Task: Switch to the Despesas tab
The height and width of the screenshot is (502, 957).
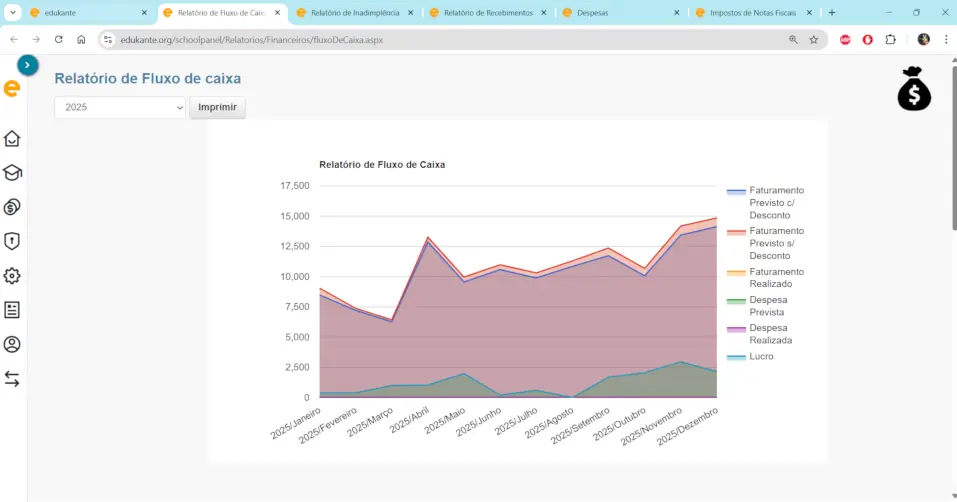Action: [x=593, y=13]
